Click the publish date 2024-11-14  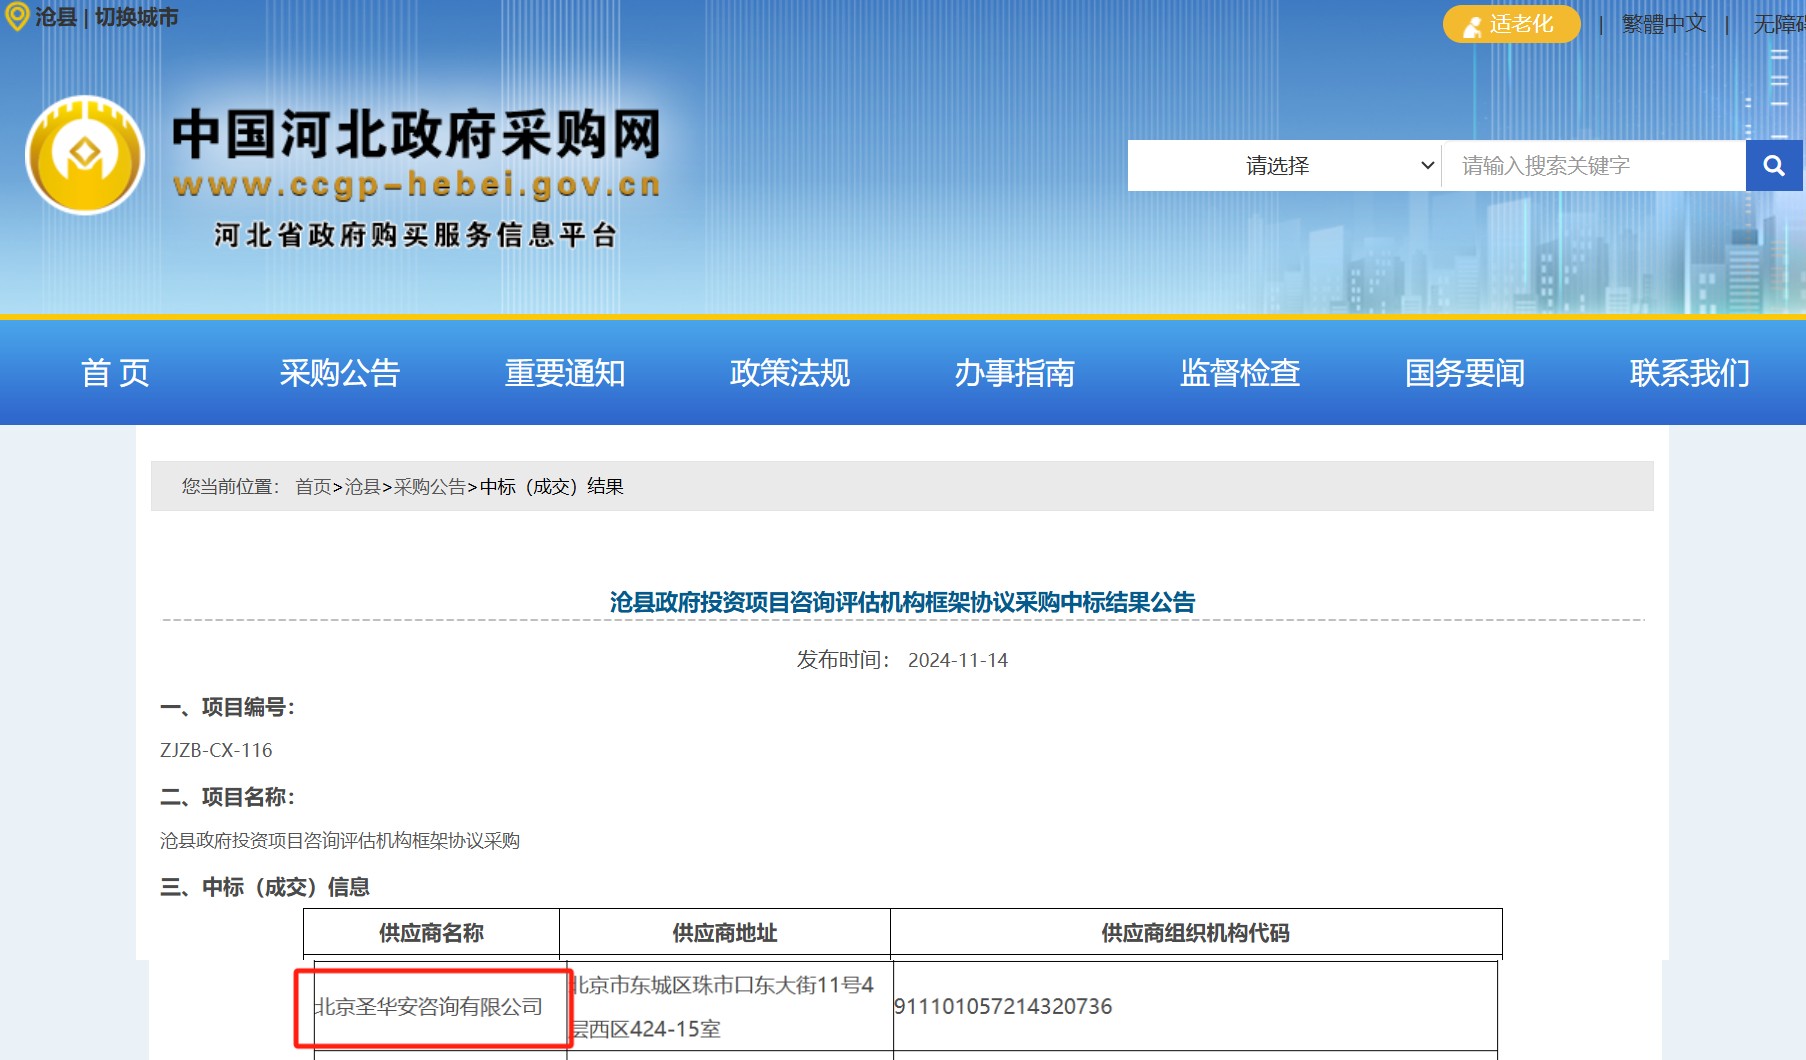tap(958, 660)
